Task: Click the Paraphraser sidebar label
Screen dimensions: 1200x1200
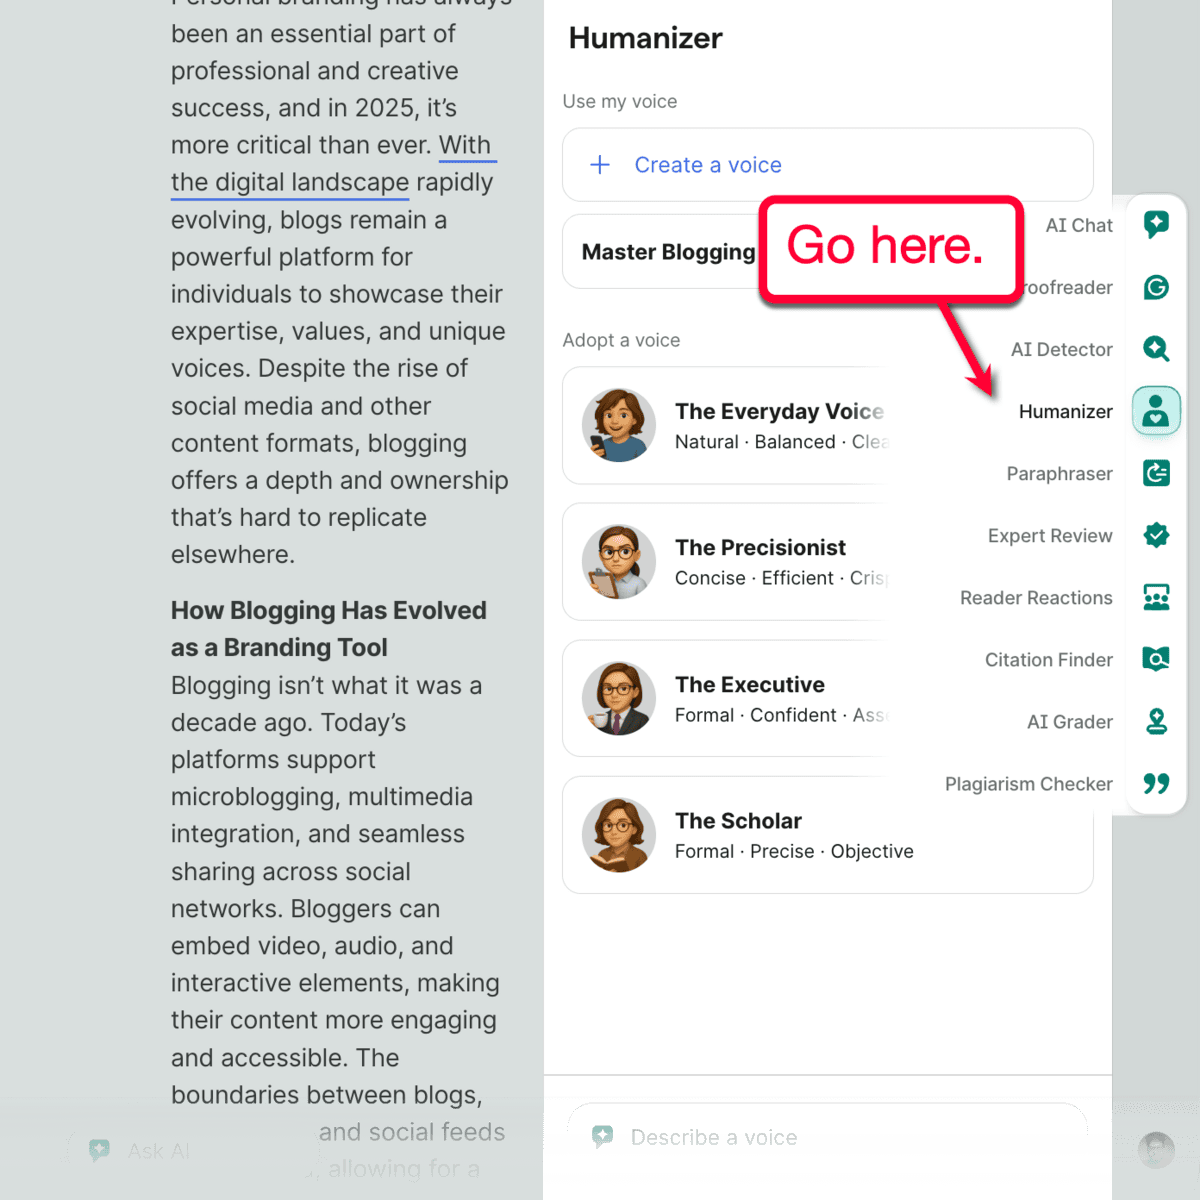Action: (x=1059, y=473)
